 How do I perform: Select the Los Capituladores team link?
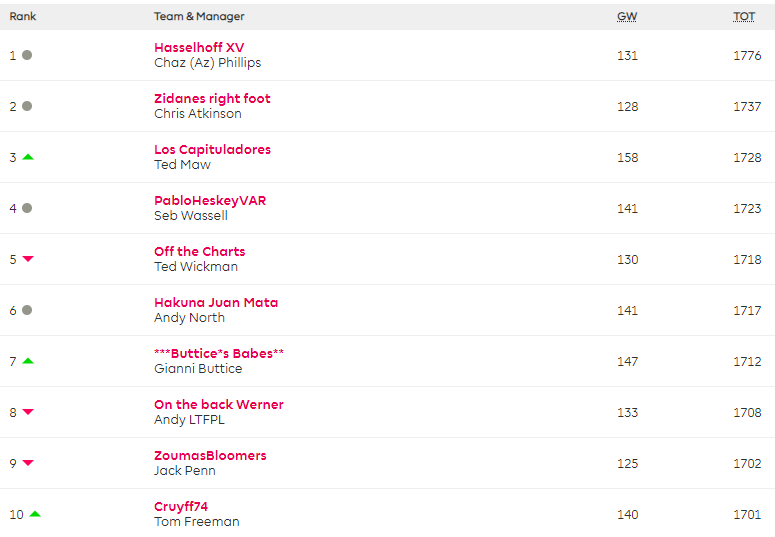[213, 149]
